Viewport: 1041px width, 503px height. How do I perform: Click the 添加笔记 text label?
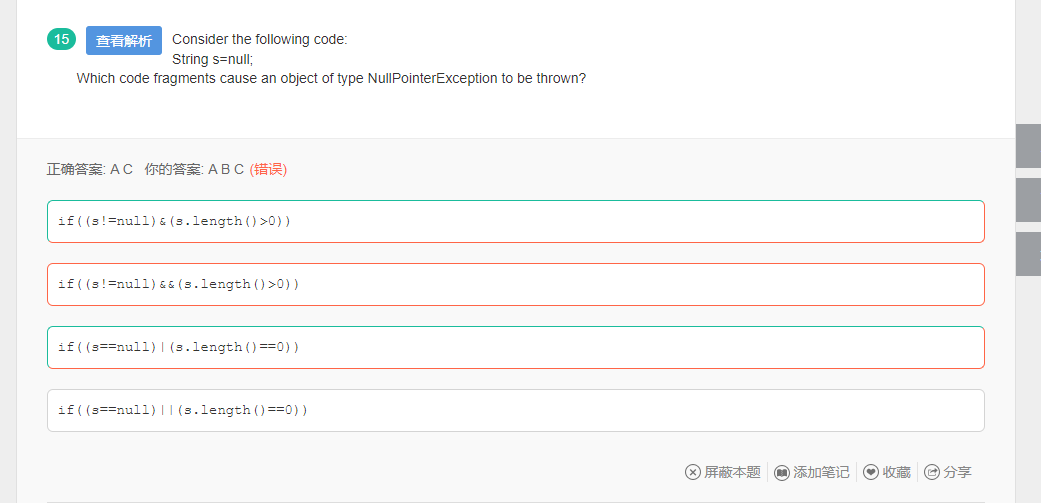point(821,472)
